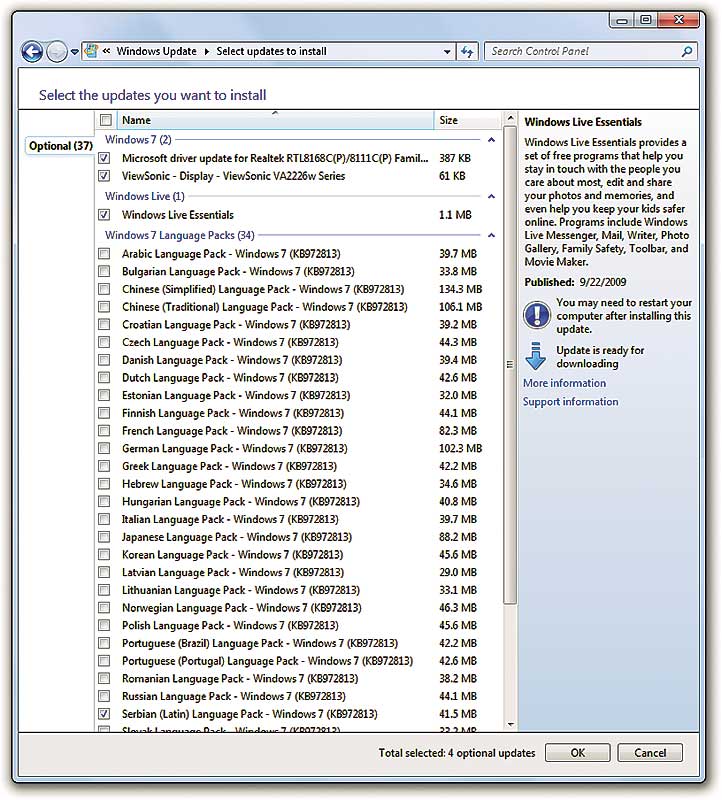This screenshot has width=722, height=800.
Task: Uncheck ViewSonic VA2226w Series display update
Action: click(104, 176)
